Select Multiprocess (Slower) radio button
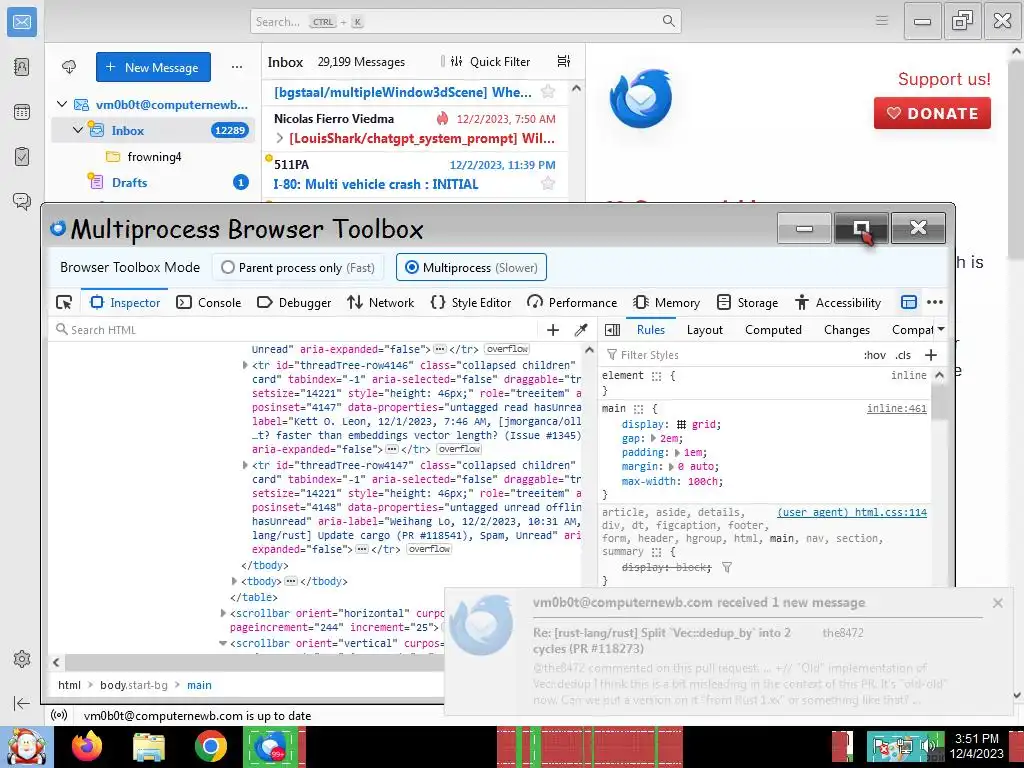Image resolution: width=1024 pixels, height=768 pixels. pyautogui.click(x=411, y=267)
